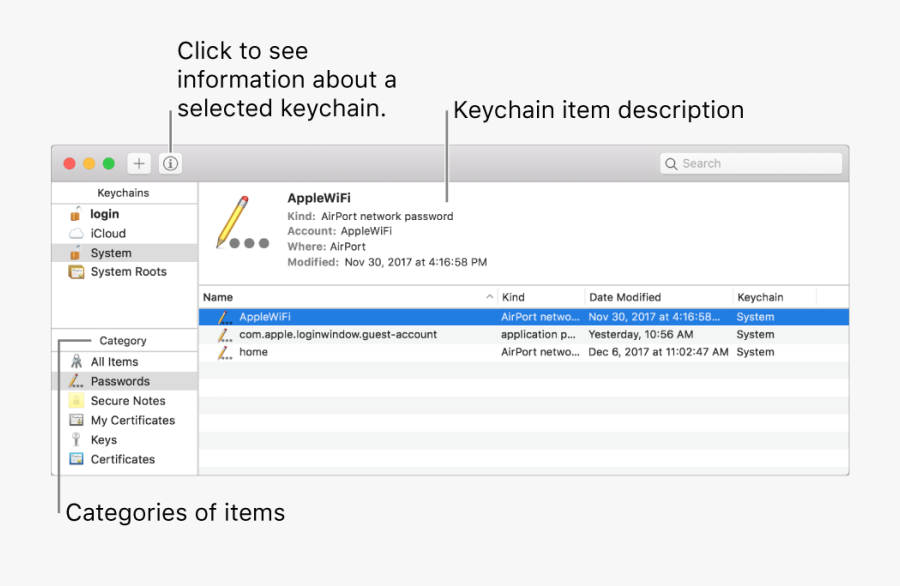Show the All Items category

click(125, 362)
